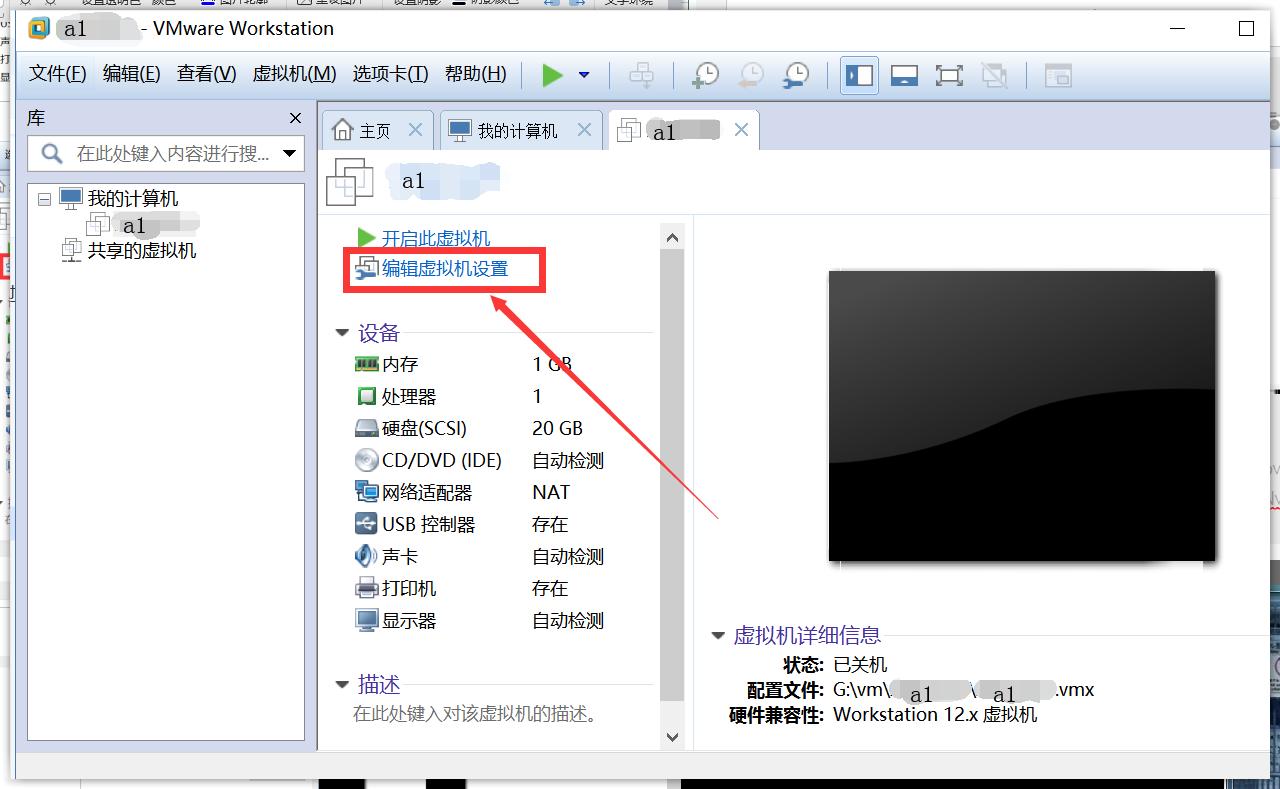The image size is (1280, 789).
Task: Click 编辑虚拟机设置 link
Action: pyautogui.click(x=445, y=269)
